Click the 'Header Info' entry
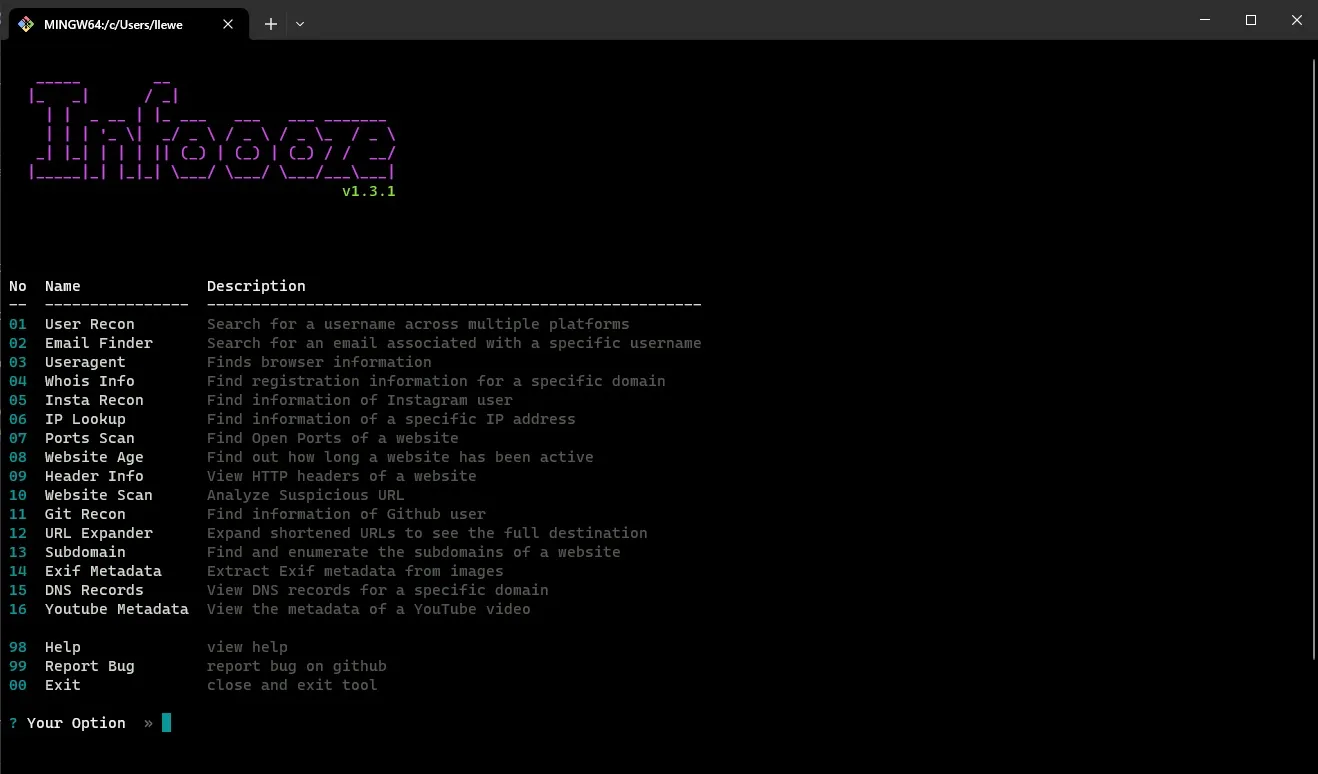Viewport: 1318px width, 774px height. click(94, 476)
